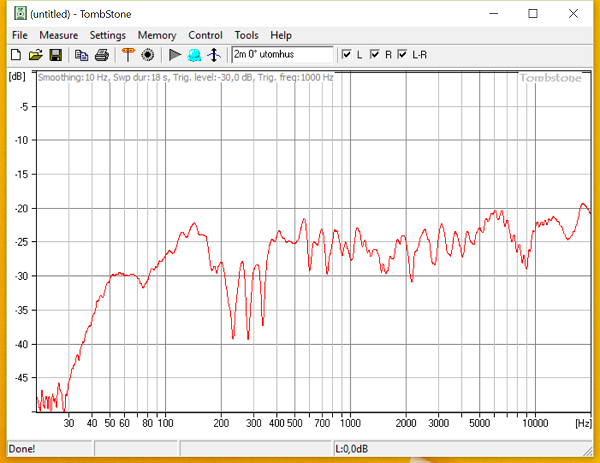The height and width of the screenshot is (463, 600).
Task: Uncheck the L channel checkbox
Action: point(346,54)
